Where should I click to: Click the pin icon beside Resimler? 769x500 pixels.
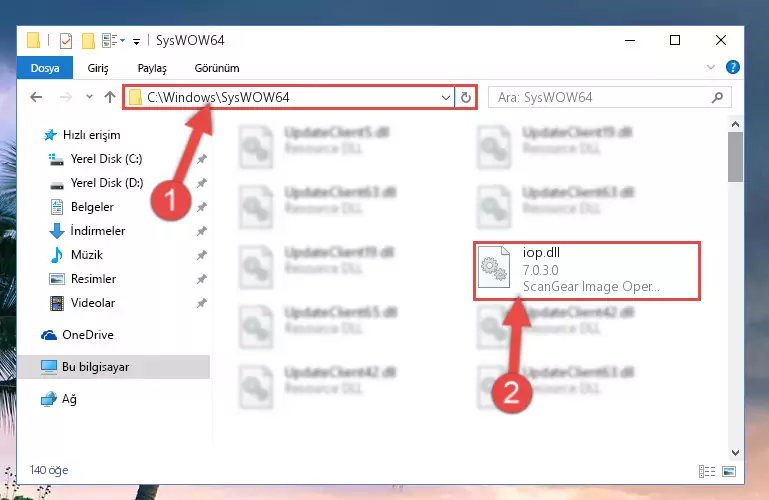(x=202, y=279)
